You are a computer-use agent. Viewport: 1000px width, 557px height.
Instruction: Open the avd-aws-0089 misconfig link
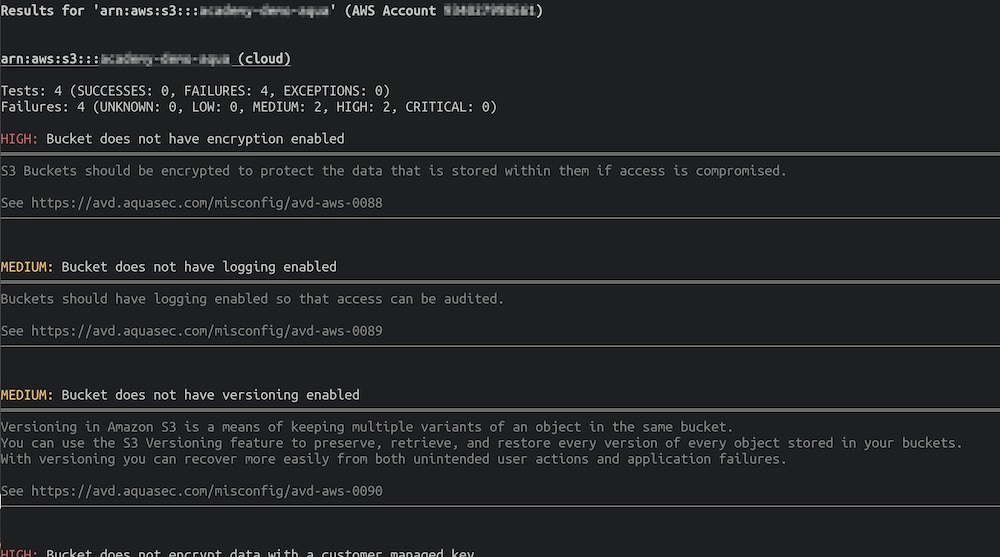[x=207, y=331]
